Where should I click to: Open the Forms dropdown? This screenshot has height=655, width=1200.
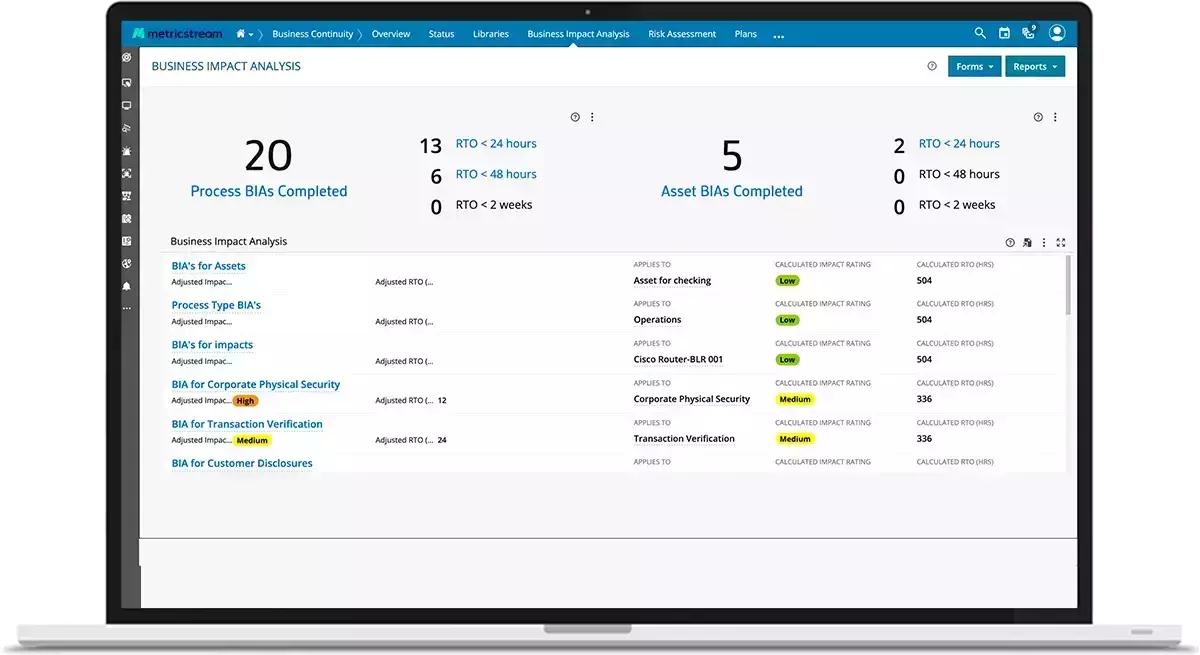pyautogui.click(x=975, y=66)
